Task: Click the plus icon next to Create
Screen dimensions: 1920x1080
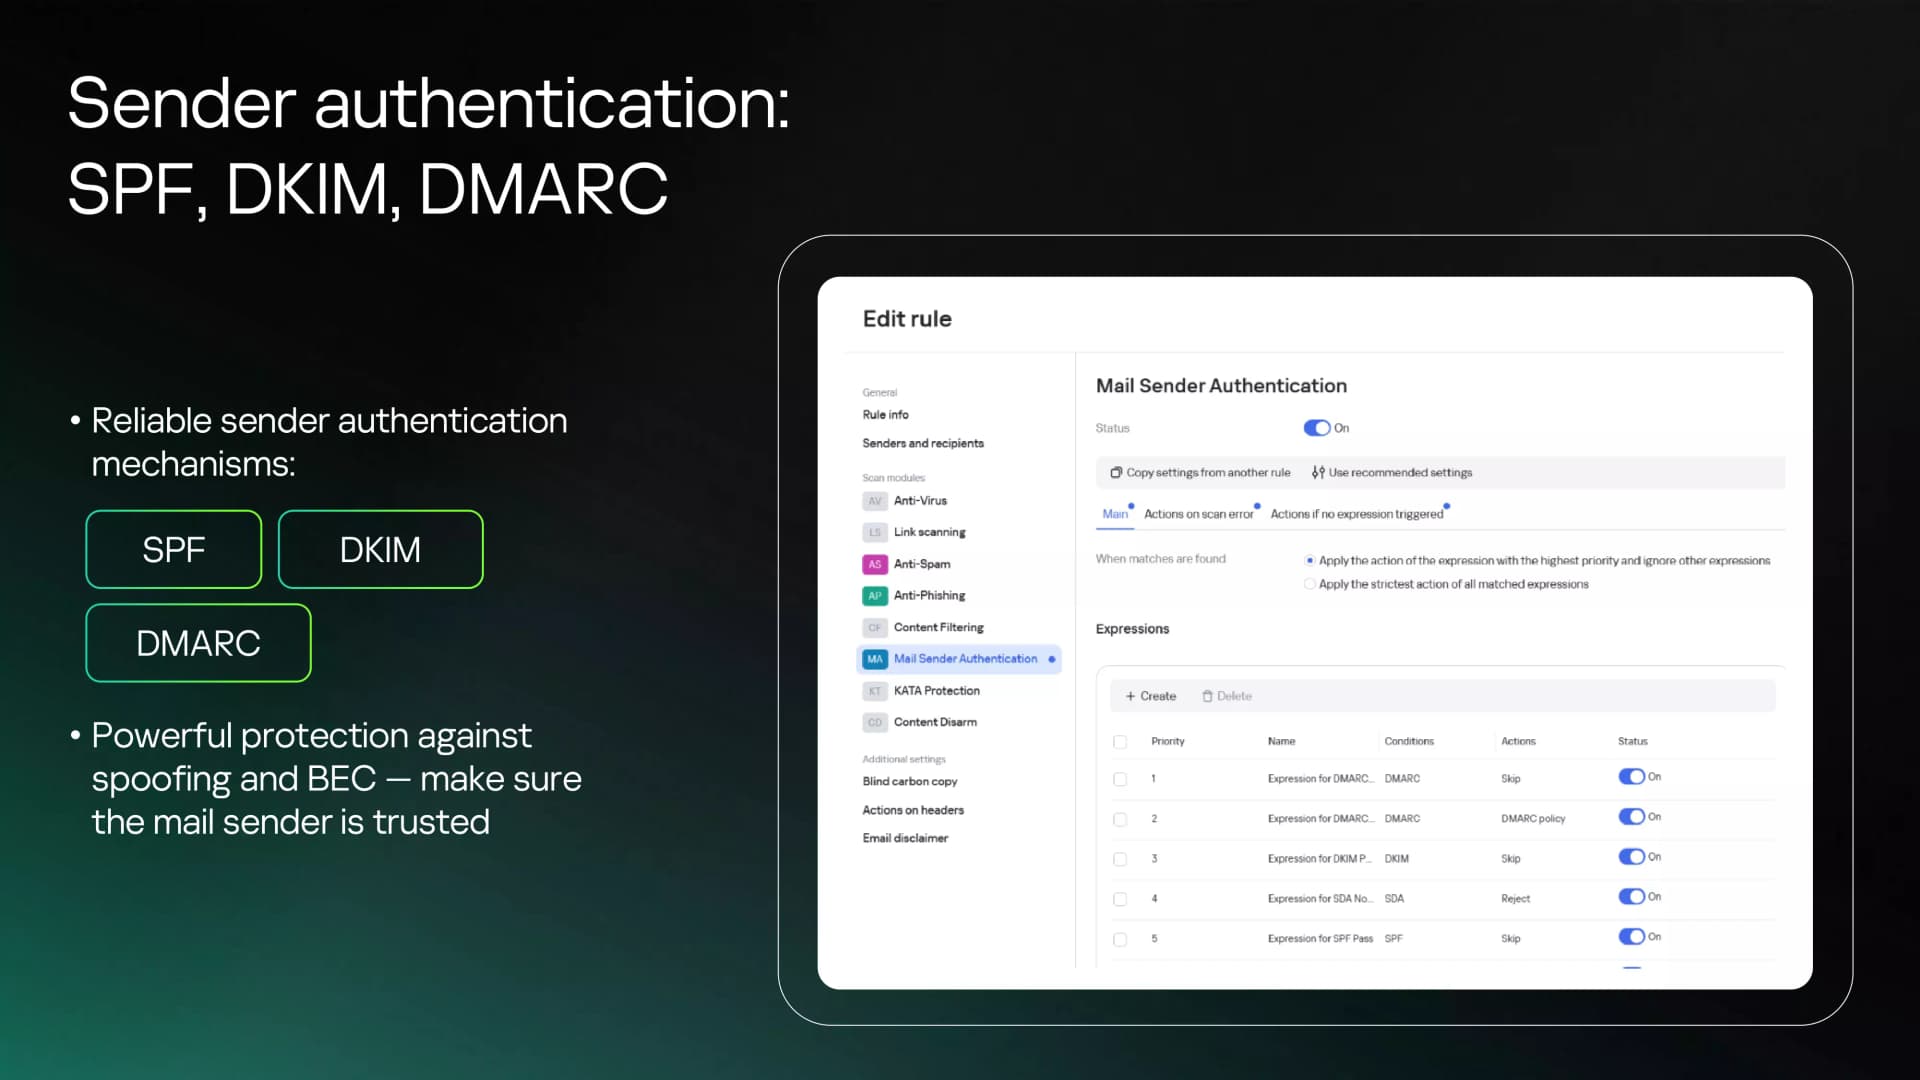Action: pos(1130,696)
